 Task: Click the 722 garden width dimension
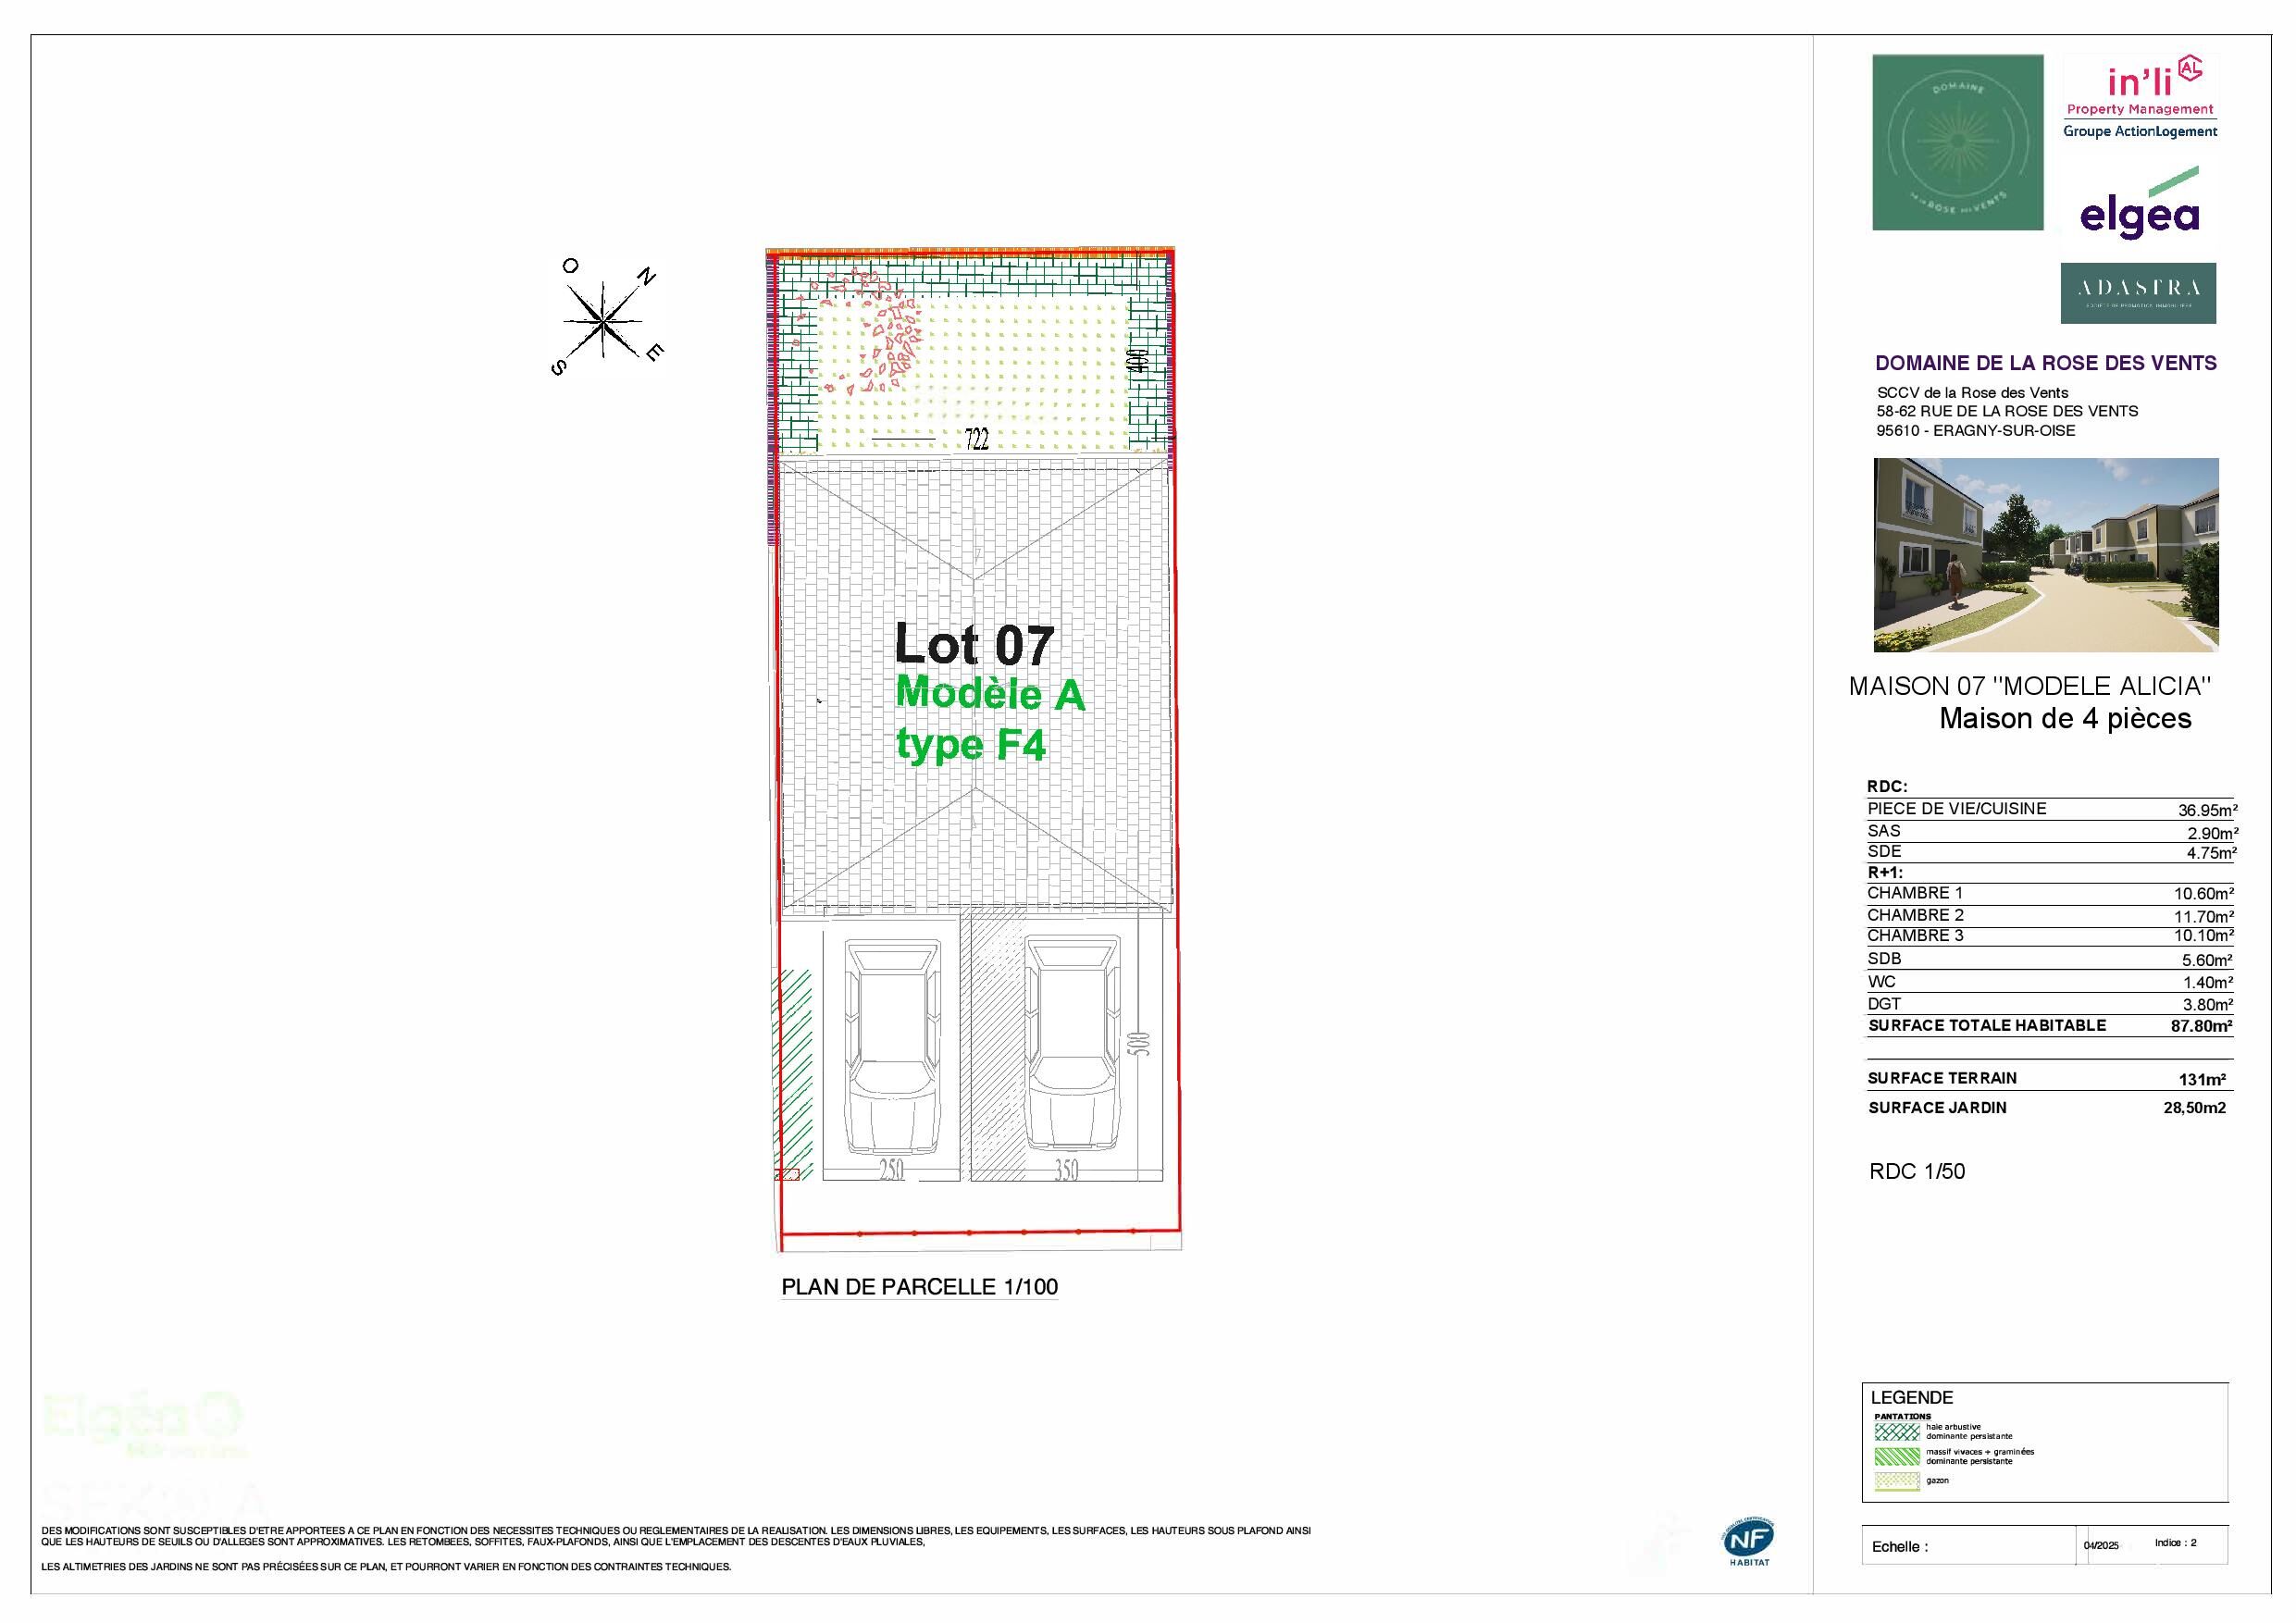[976, 439]
